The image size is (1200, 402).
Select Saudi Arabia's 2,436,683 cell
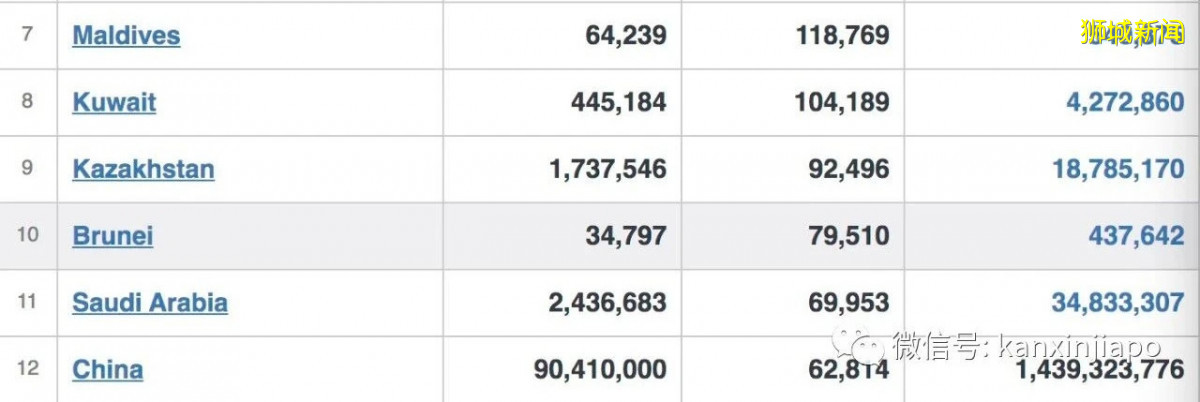pyautogui.click(x=607, y=303)
